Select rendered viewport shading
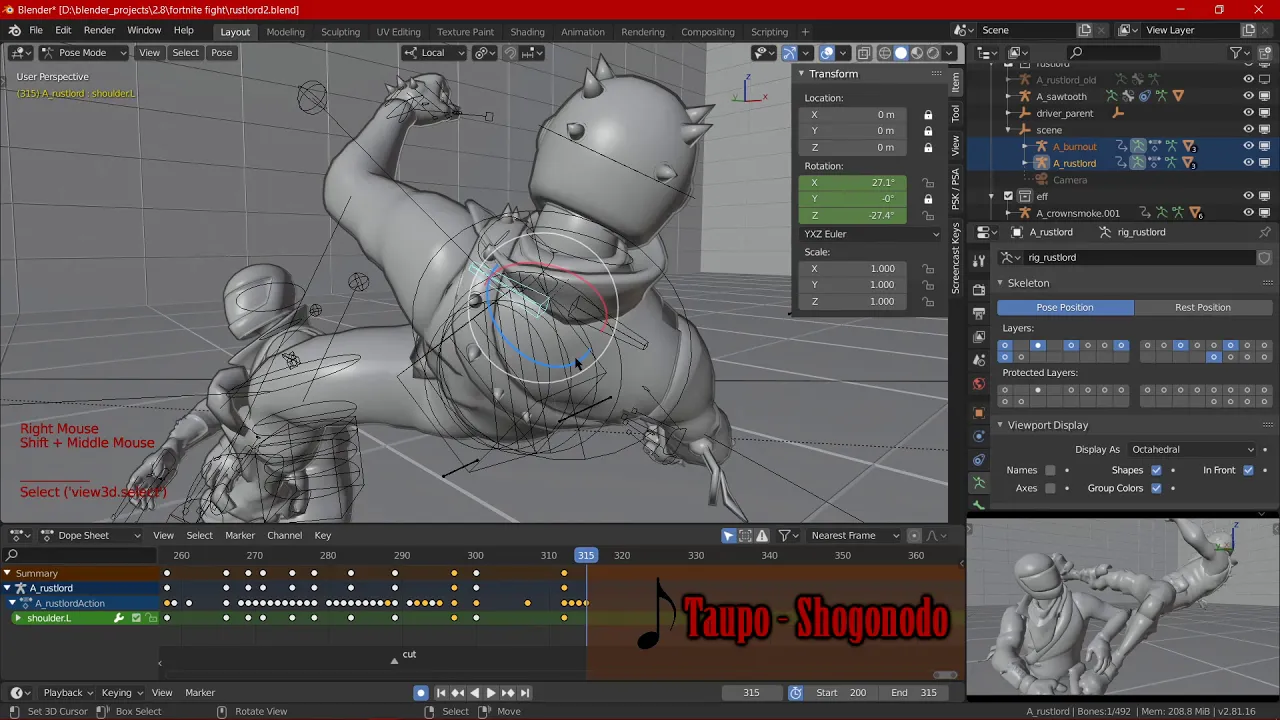 [933, 53]
